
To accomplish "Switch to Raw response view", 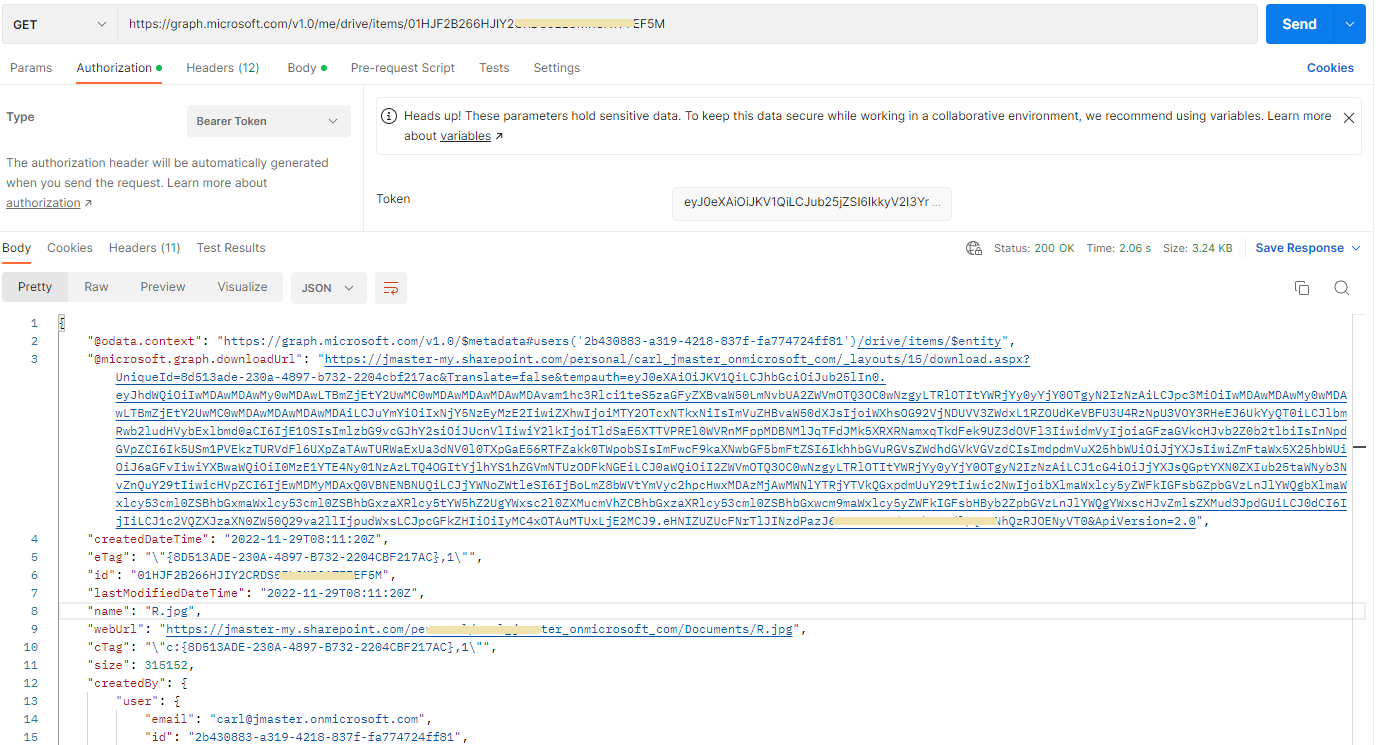I will pyautogui.click(x=96, y=287).
